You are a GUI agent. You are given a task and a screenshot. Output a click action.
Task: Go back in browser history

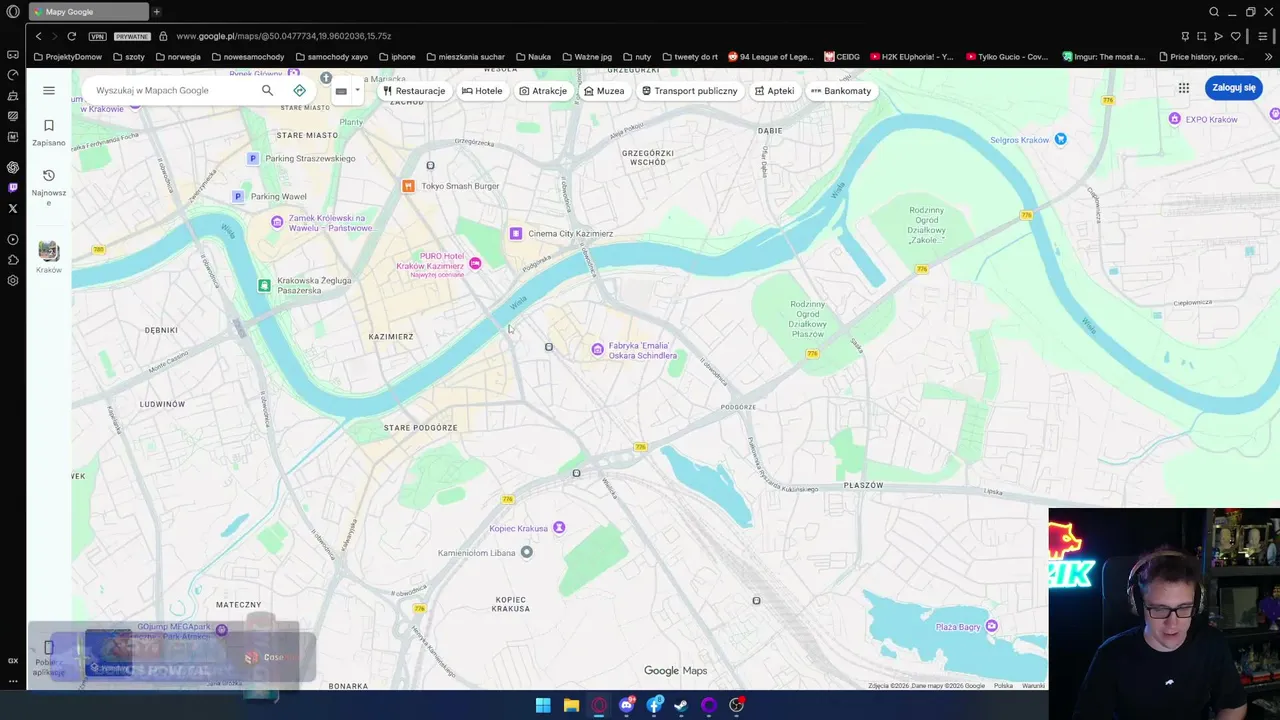38,36
